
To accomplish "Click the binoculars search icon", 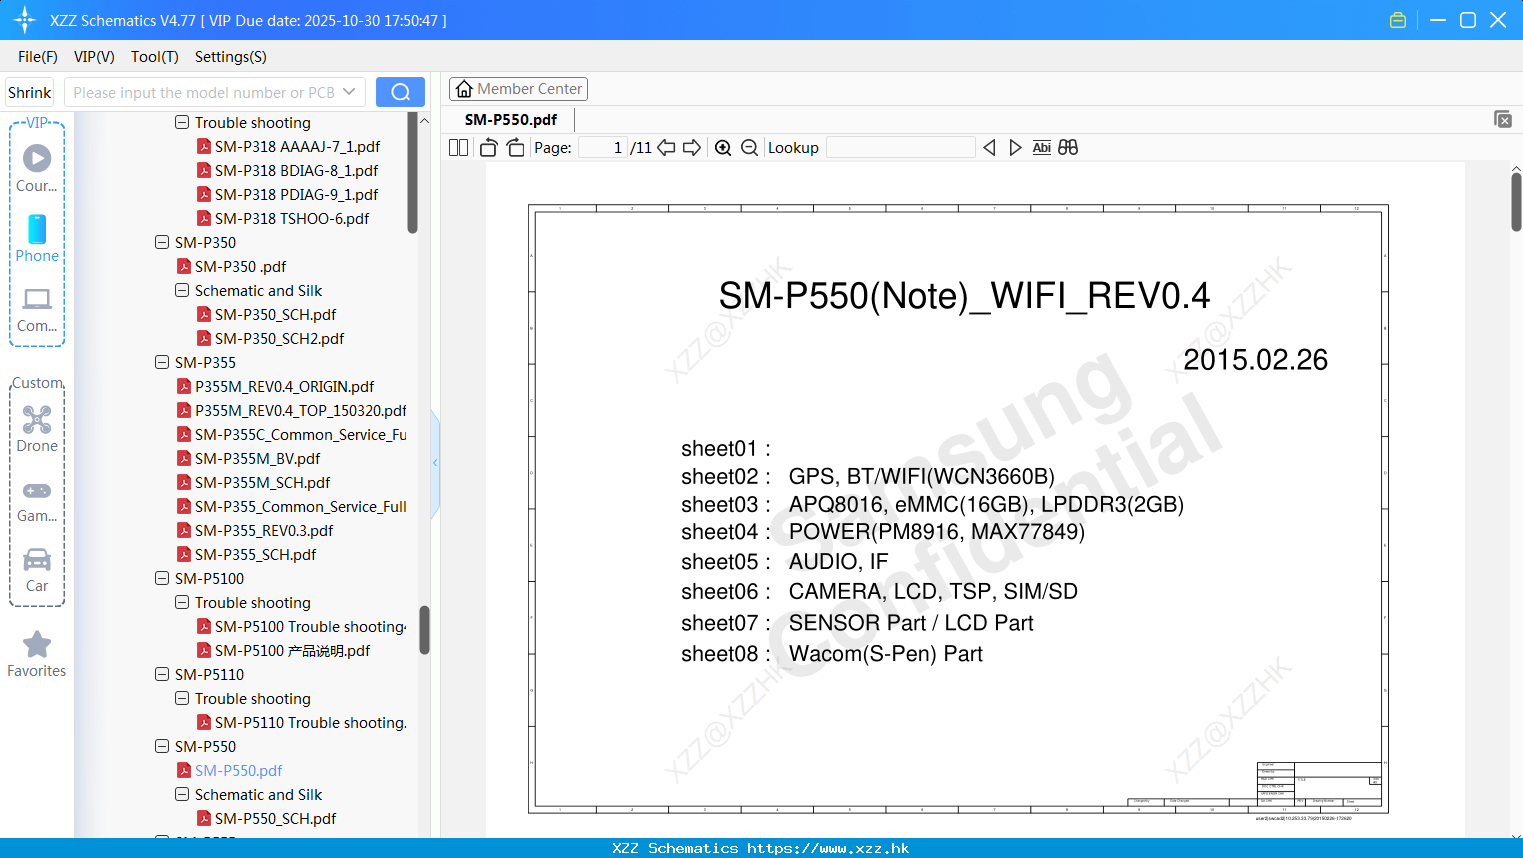I will point(1068,148).
